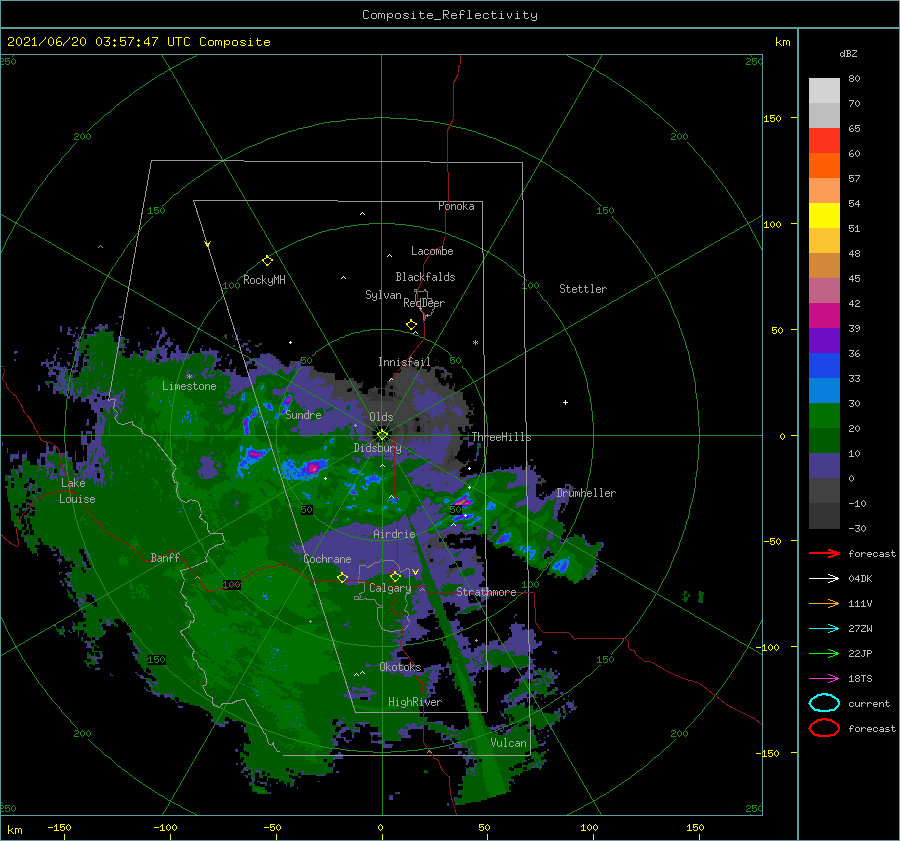Click the Limestone label
Image resolution: width=900 pixels, height=841 pixels.
tap(189, 386)
